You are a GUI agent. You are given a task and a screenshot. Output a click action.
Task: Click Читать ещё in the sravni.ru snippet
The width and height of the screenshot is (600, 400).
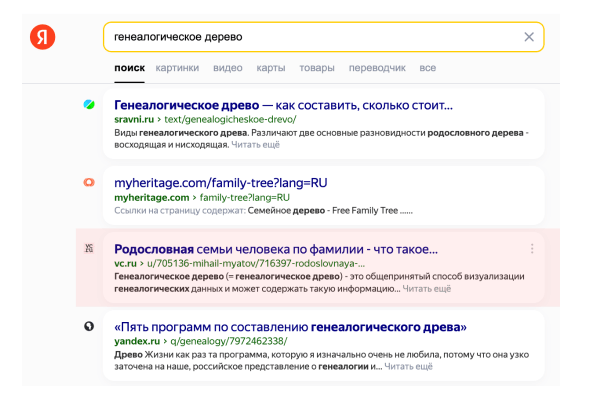[x=255, y=145]
